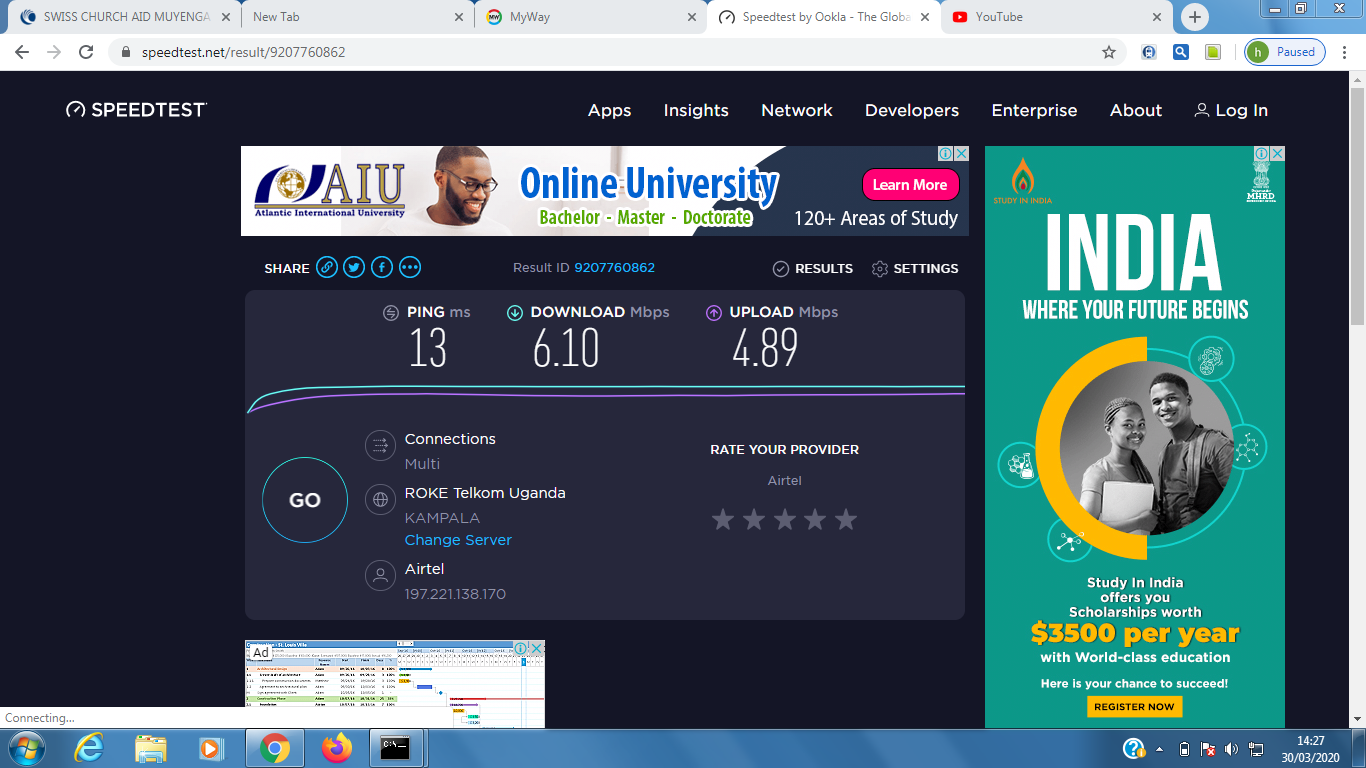The image size is (1366, 768).
Task: Rate provider Airtel five stars
Action: (x=846, y=519)
